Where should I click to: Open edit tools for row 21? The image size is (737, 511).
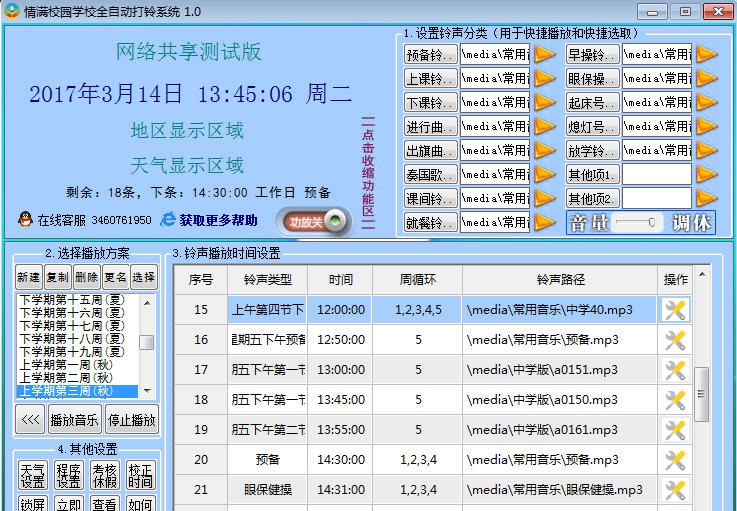pos(675,490)
